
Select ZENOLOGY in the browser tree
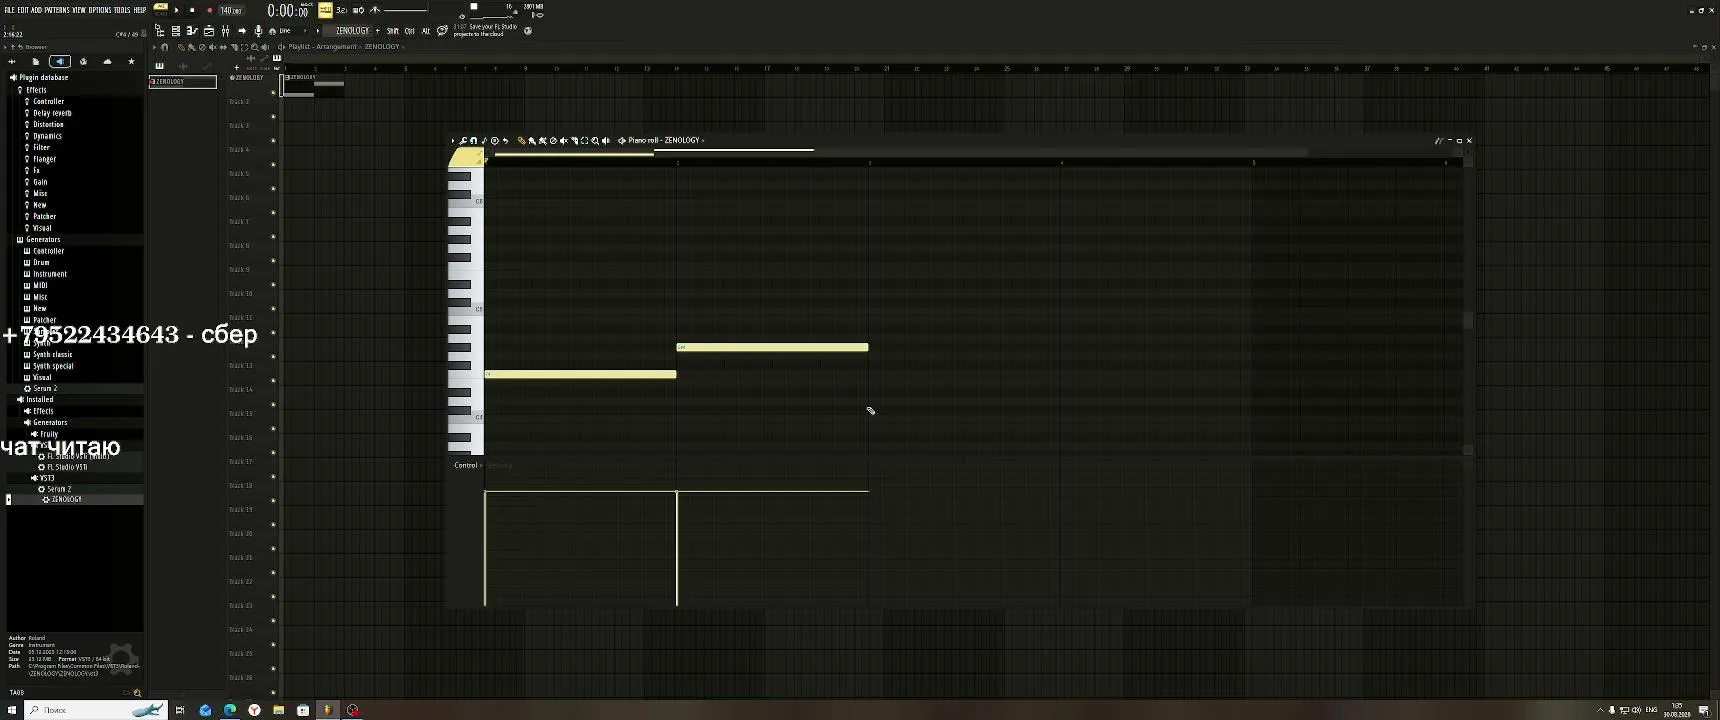click(x=67, y=499)
